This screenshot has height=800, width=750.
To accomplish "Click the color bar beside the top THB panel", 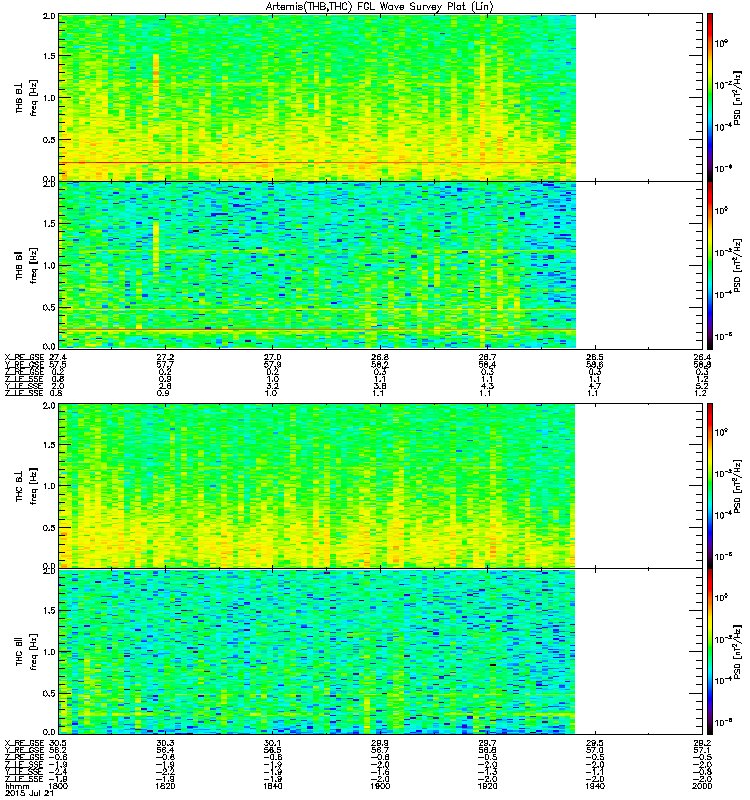I will [x=710, y=97].
